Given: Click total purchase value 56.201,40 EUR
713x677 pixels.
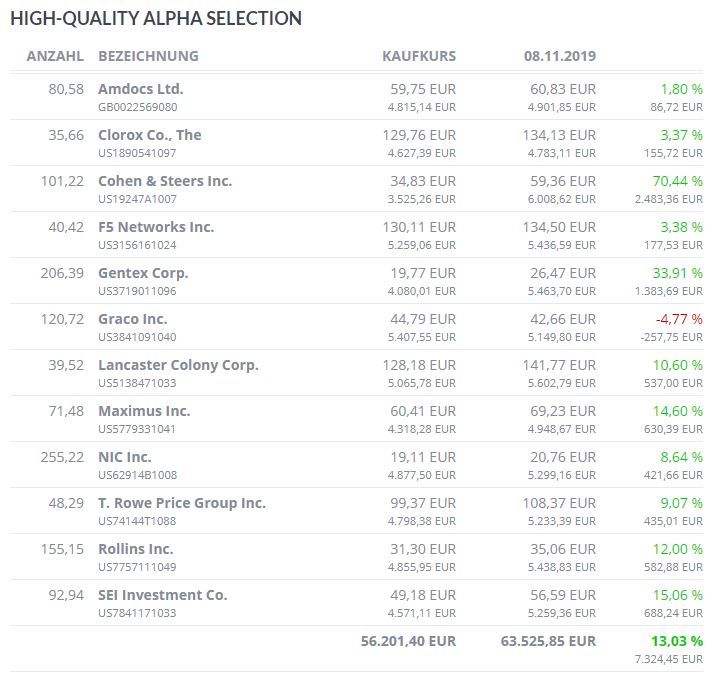Looking at the screenshot, I should pyautogui.click(x=408, y=641).
